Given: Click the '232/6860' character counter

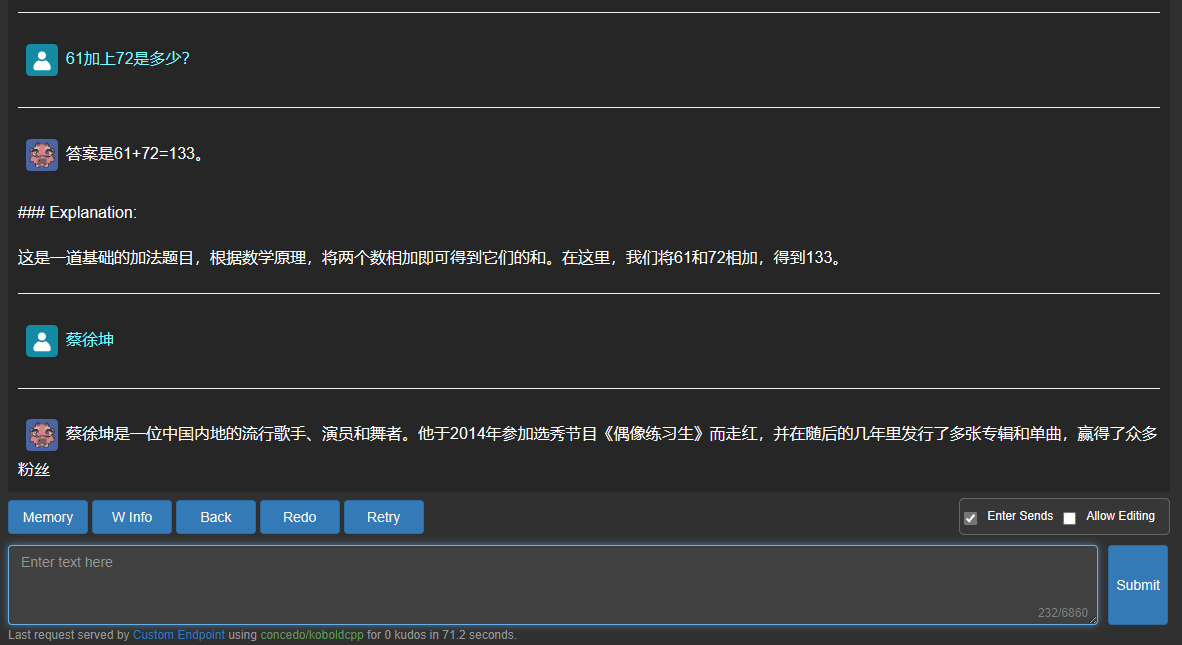Looking at the screenshot, I should coord(1062,613).
